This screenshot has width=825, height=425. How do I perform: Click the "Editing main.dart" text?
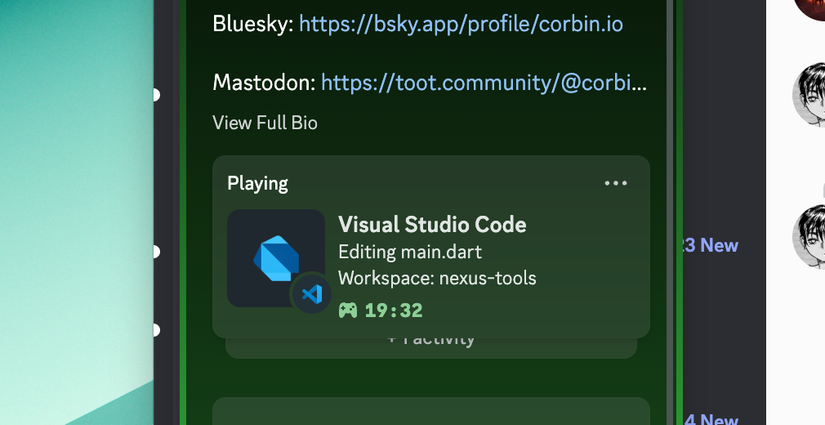coord(410,252)
